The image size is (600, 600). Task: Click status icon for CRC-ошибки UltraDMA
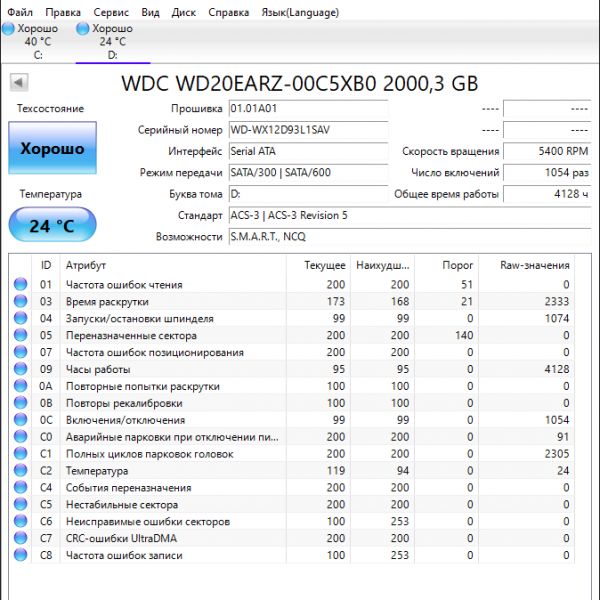coord(20,539)
